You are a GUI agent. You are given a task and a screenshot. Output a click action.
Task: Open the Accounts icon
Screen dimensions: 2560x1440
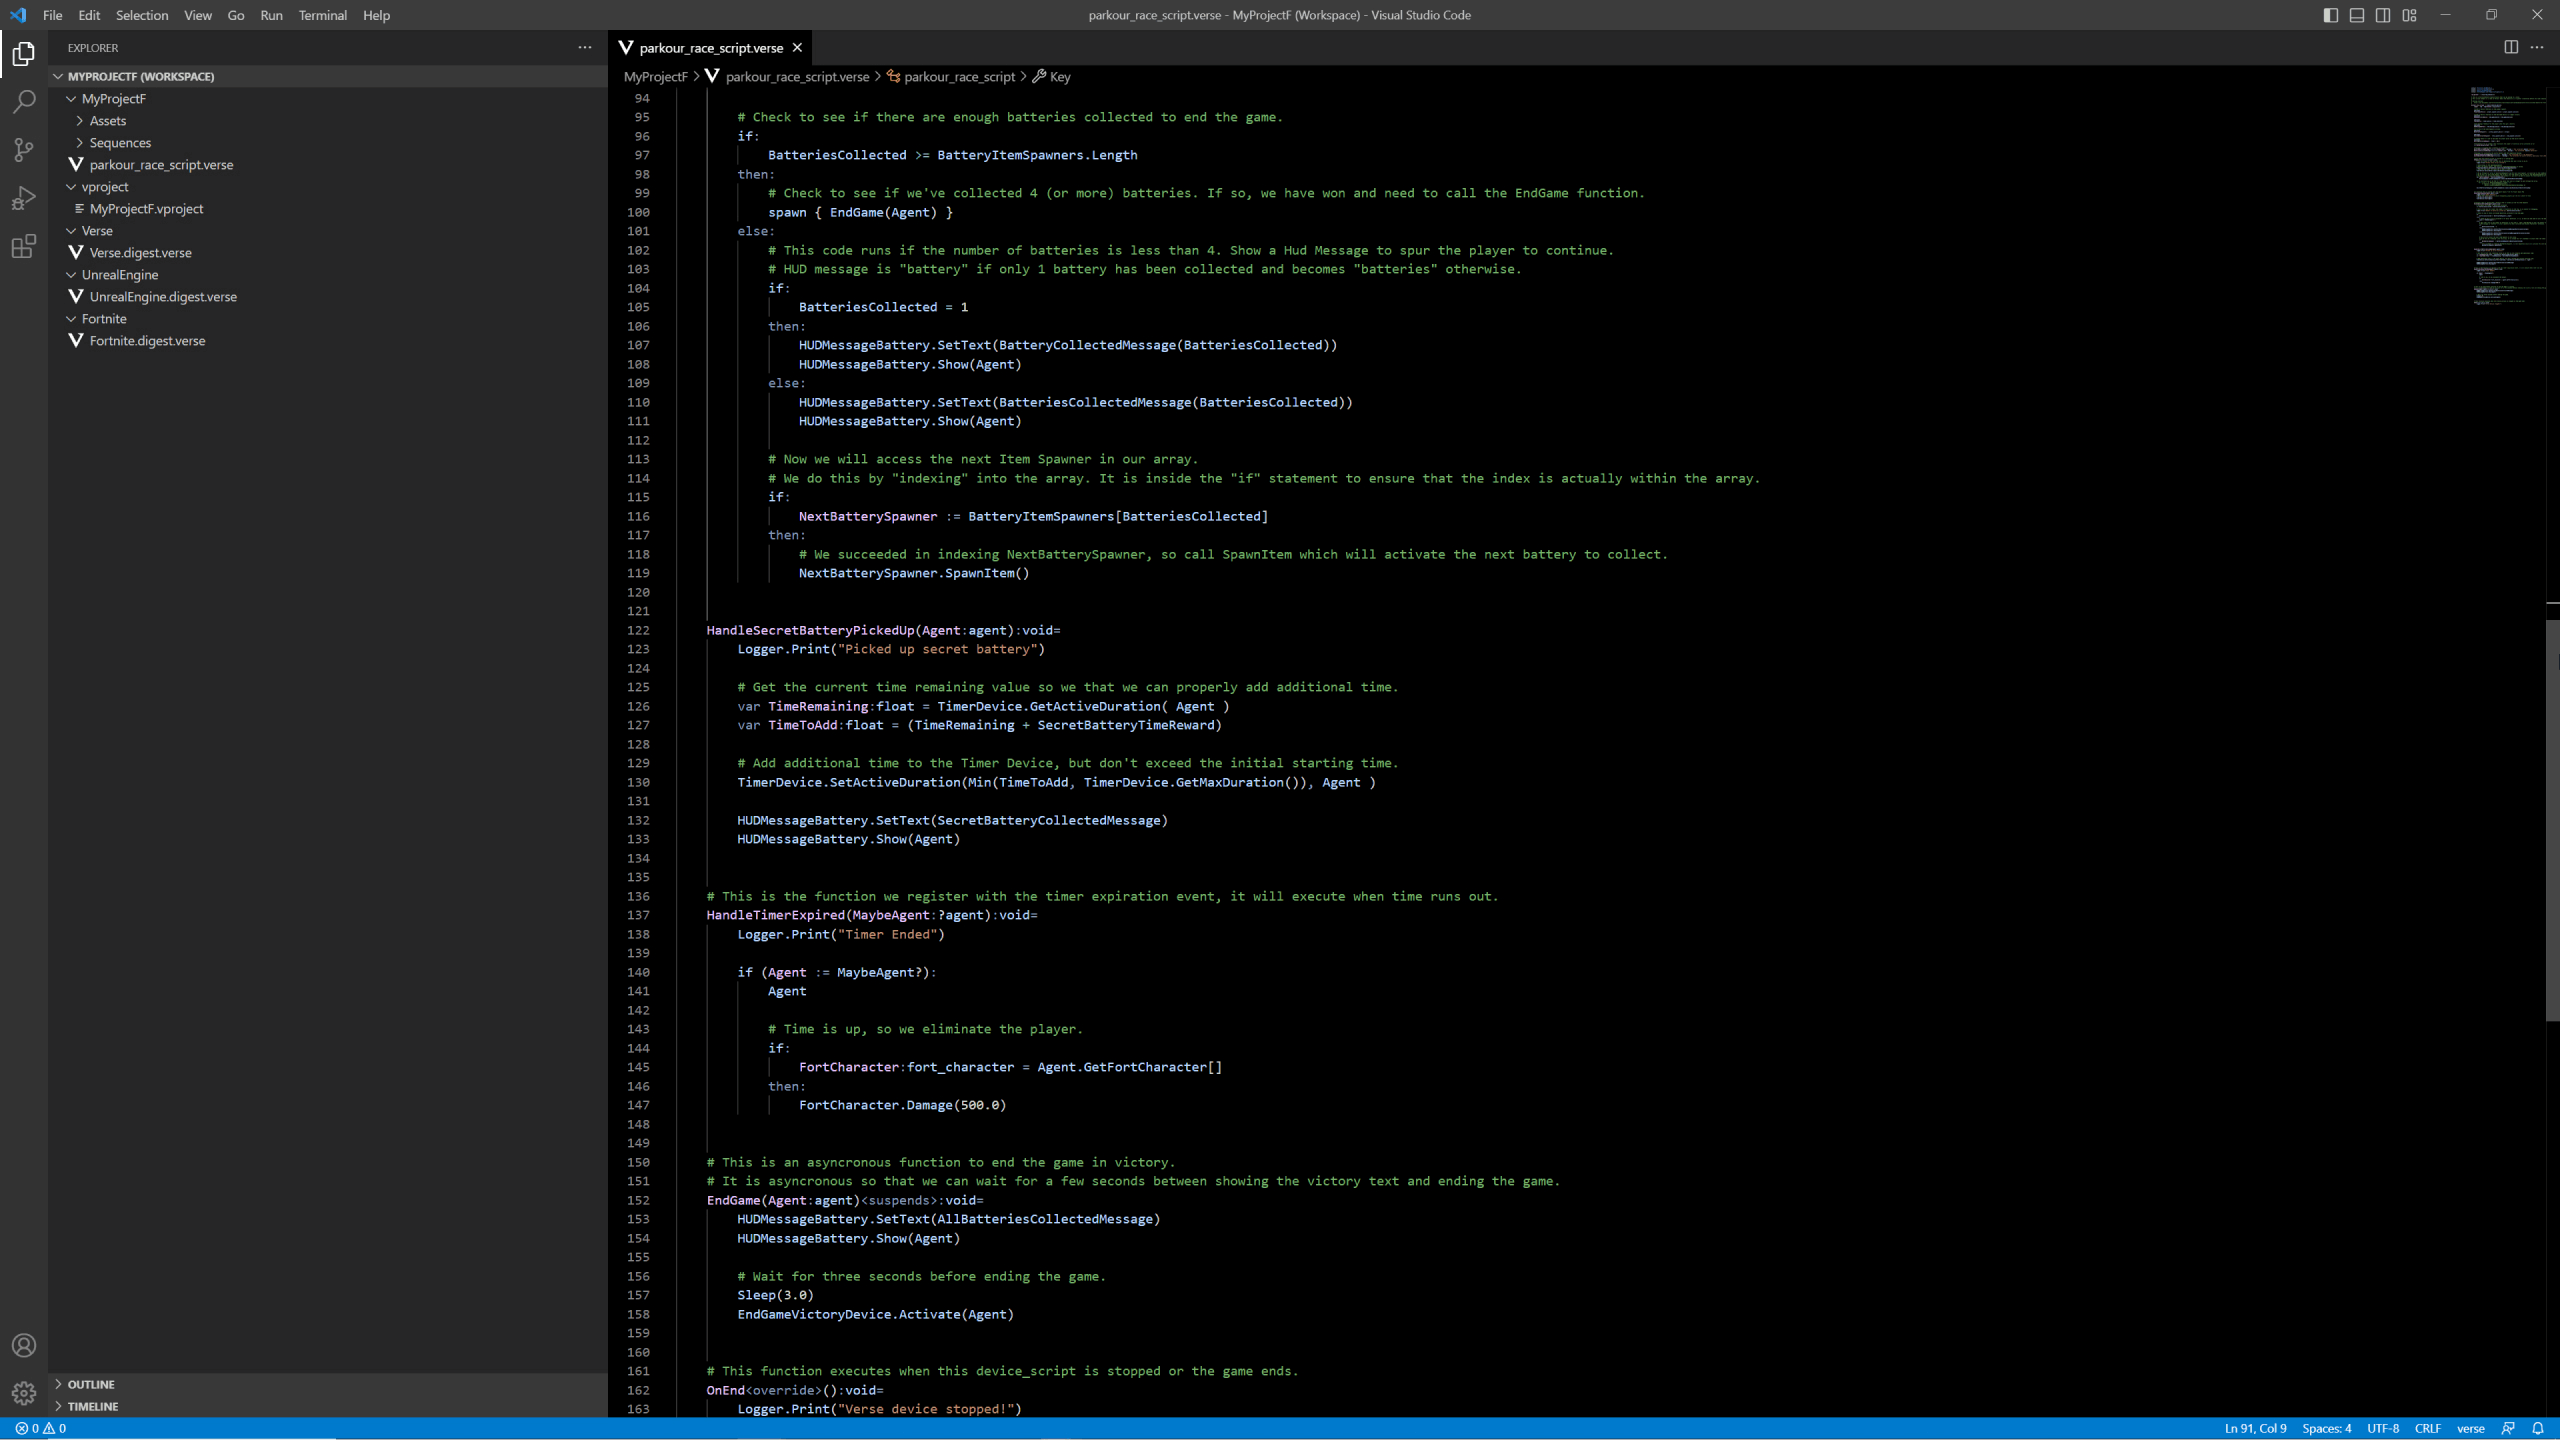point(24,1345)
